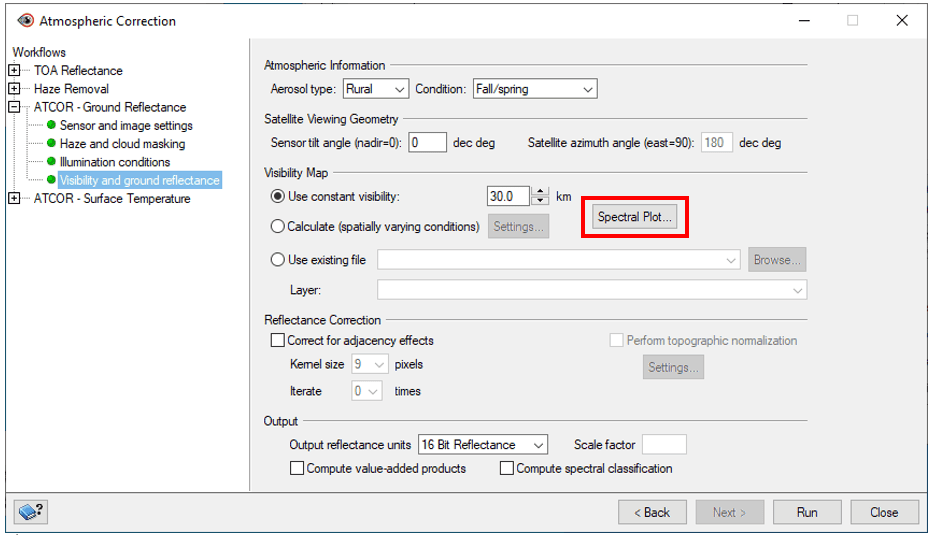
Task: Select Use constant visibility option
Action: 277,196
